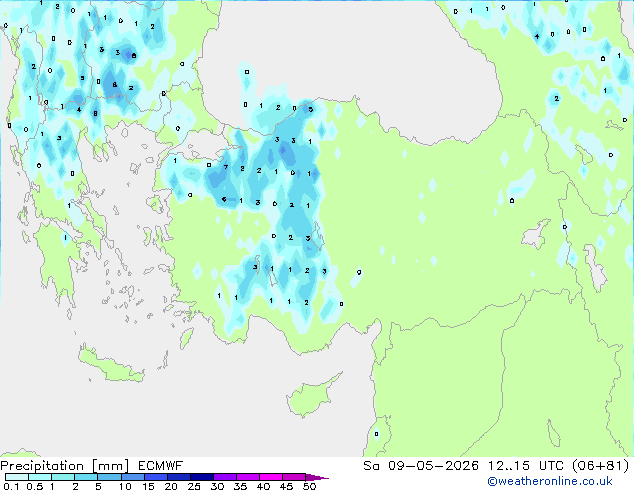Click the date 'Sa 09-05-2026'

click(421, 466)
